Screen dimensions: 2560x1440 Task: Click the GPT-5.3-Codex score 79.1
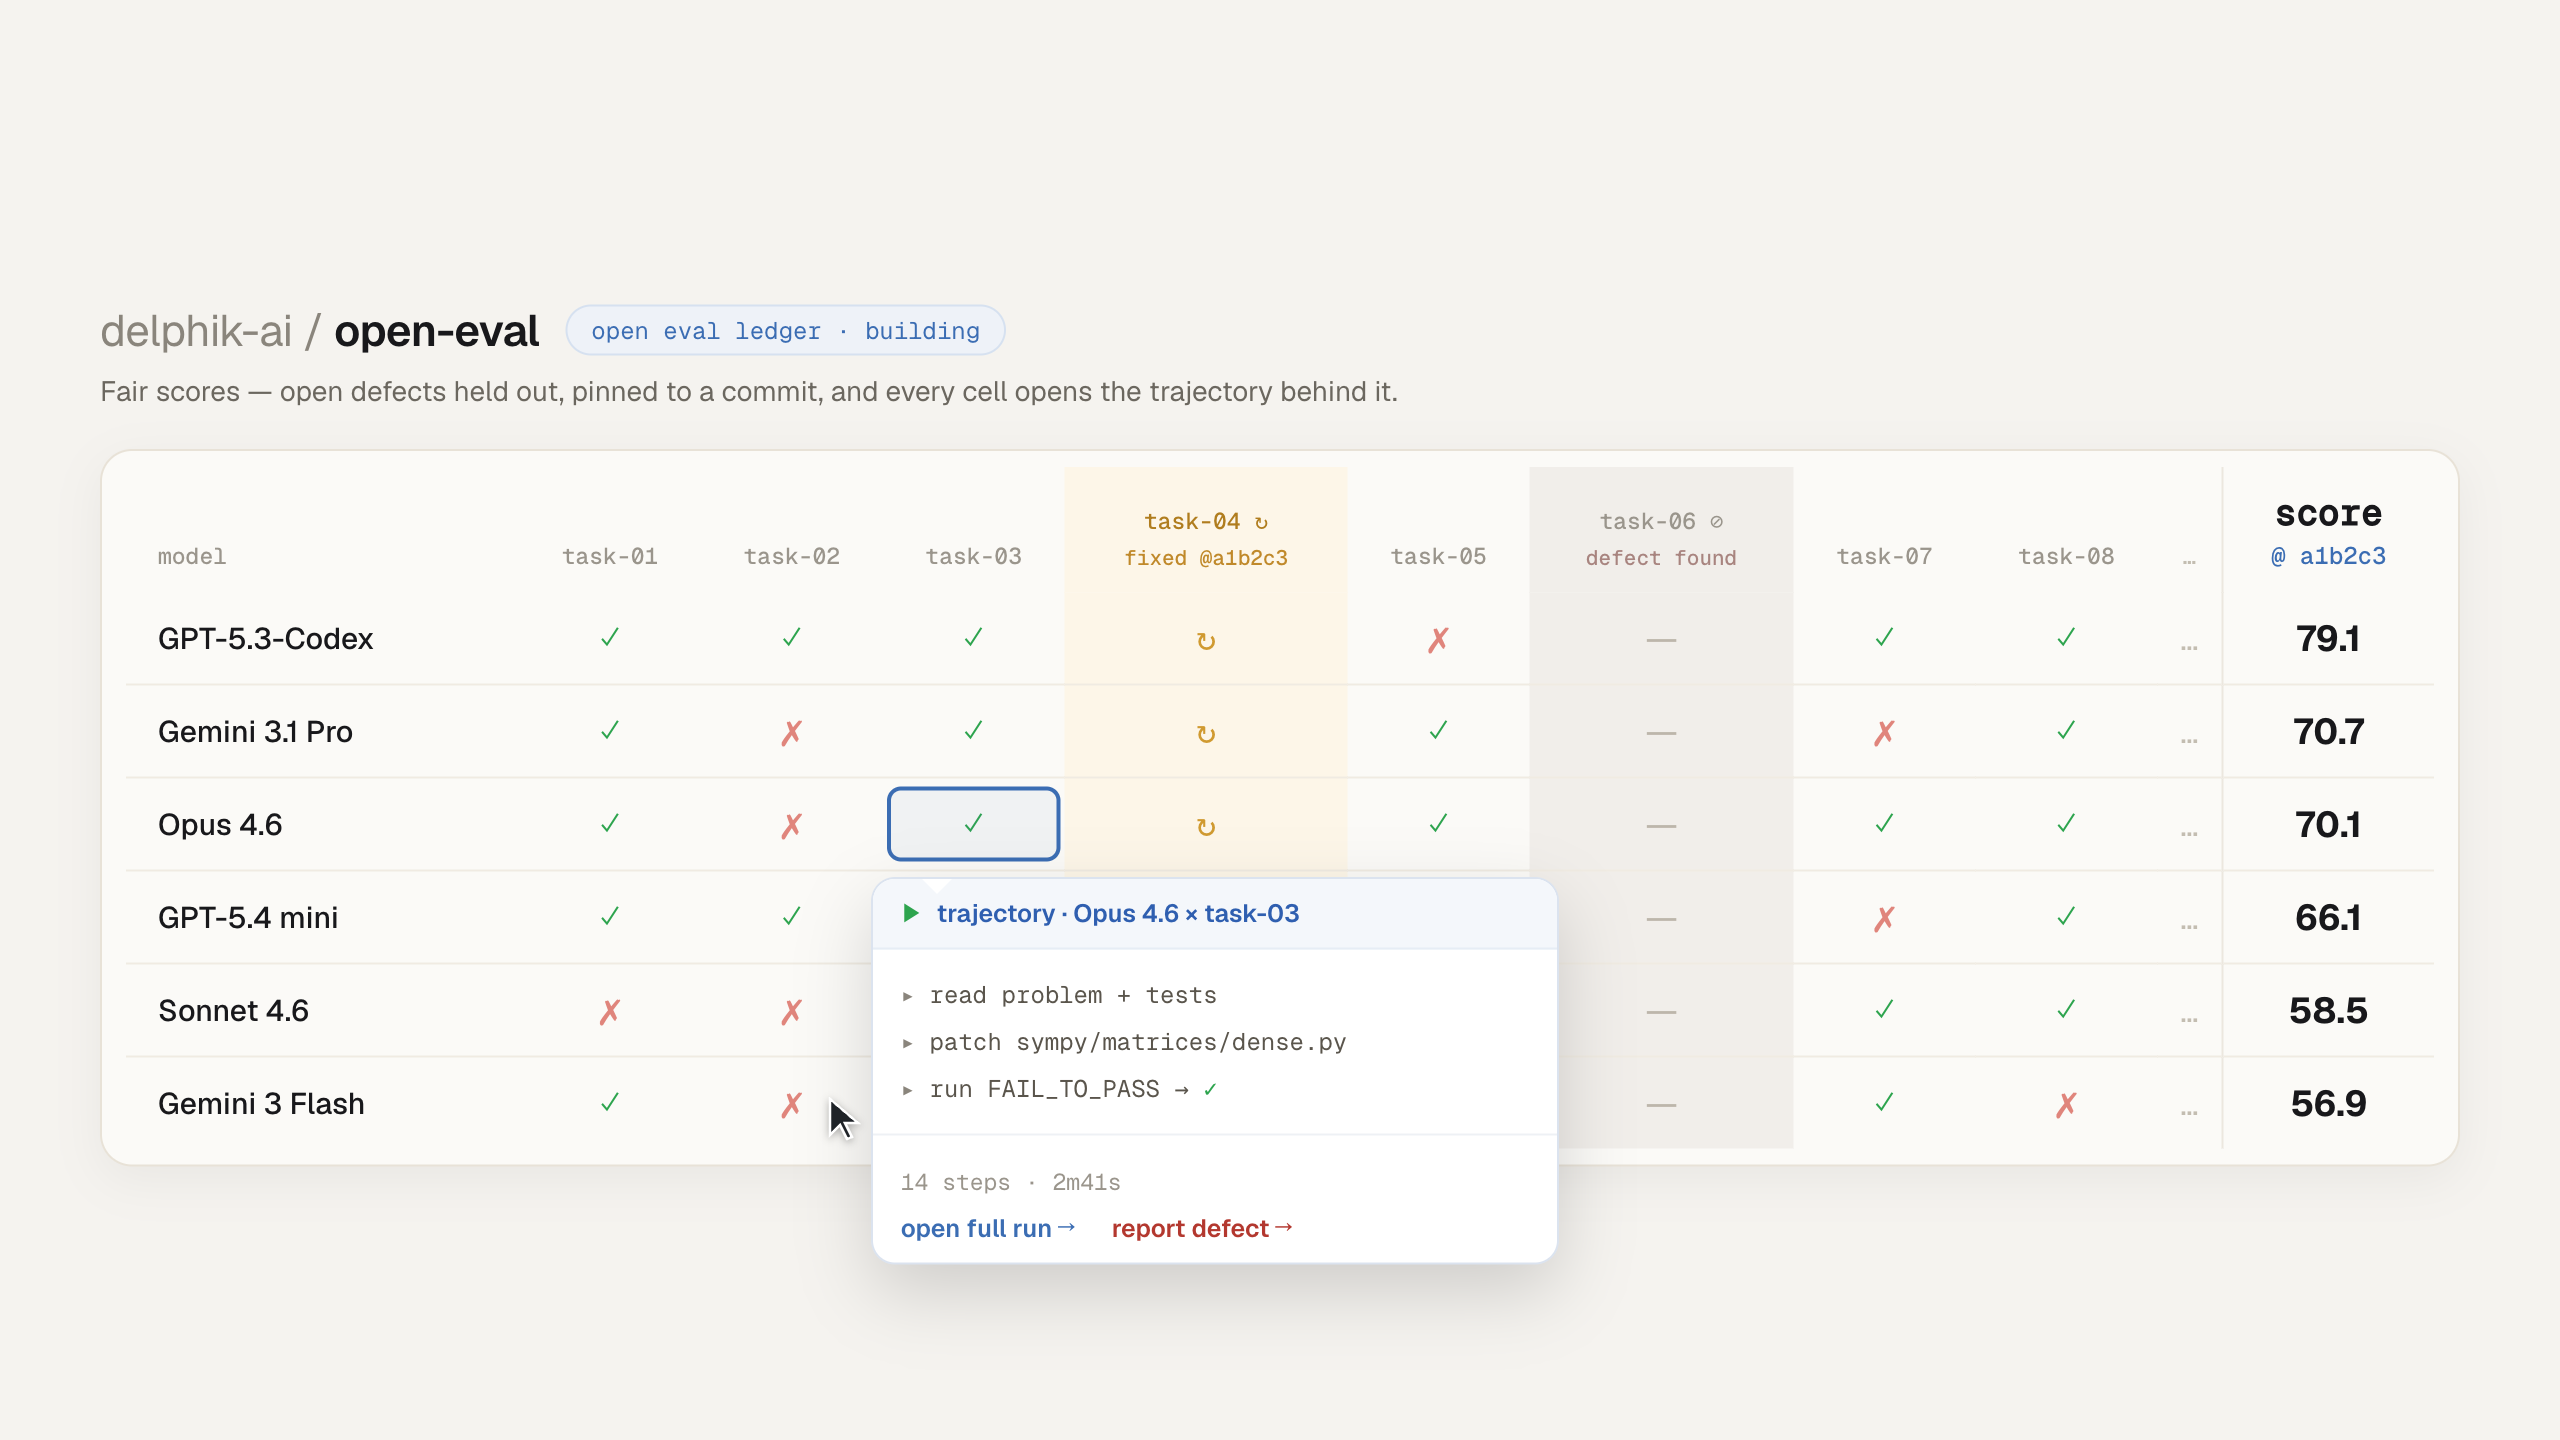click(x=2328, y=638)
